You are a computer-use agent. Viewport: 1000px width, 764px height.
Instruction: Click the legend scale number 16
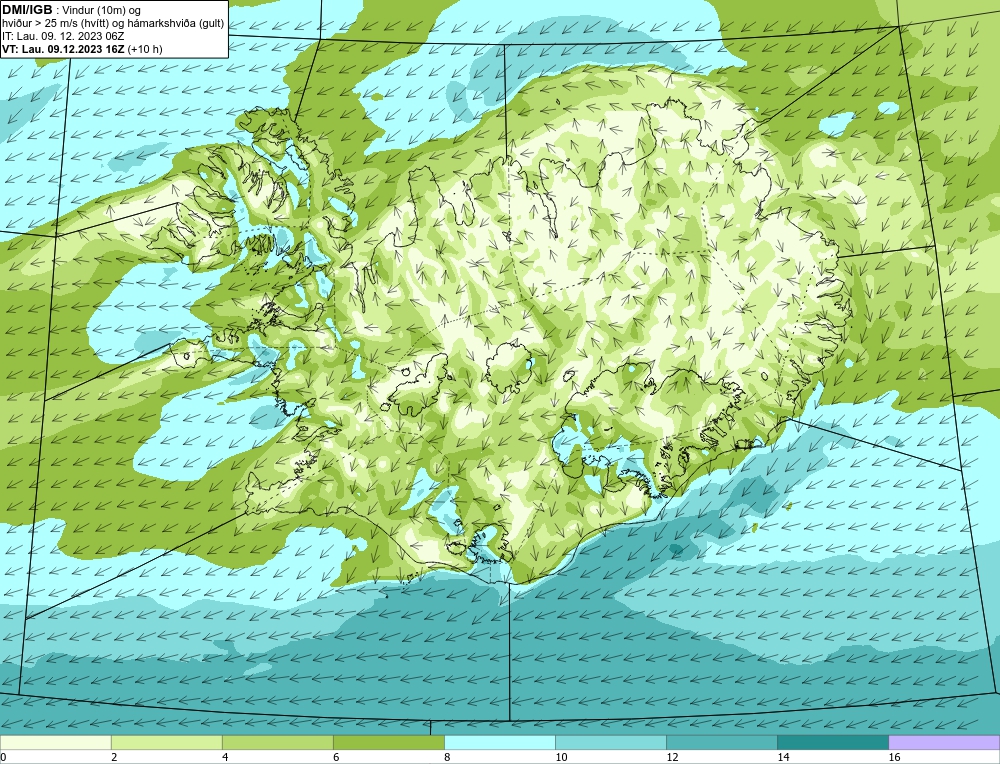coord(893,757)
